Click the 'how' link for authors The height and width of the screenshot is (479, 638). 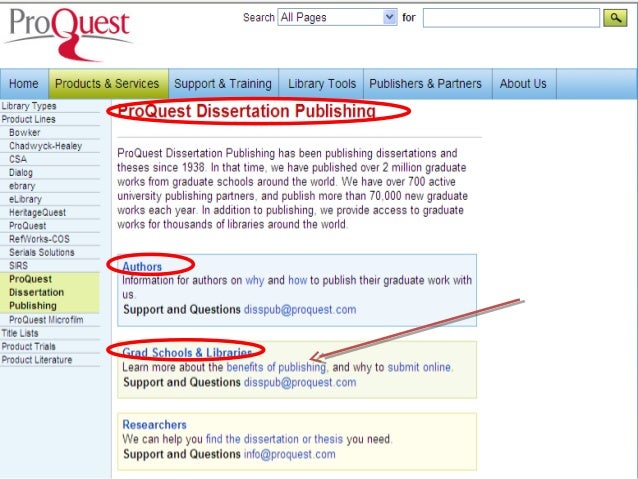coord(297,280)
